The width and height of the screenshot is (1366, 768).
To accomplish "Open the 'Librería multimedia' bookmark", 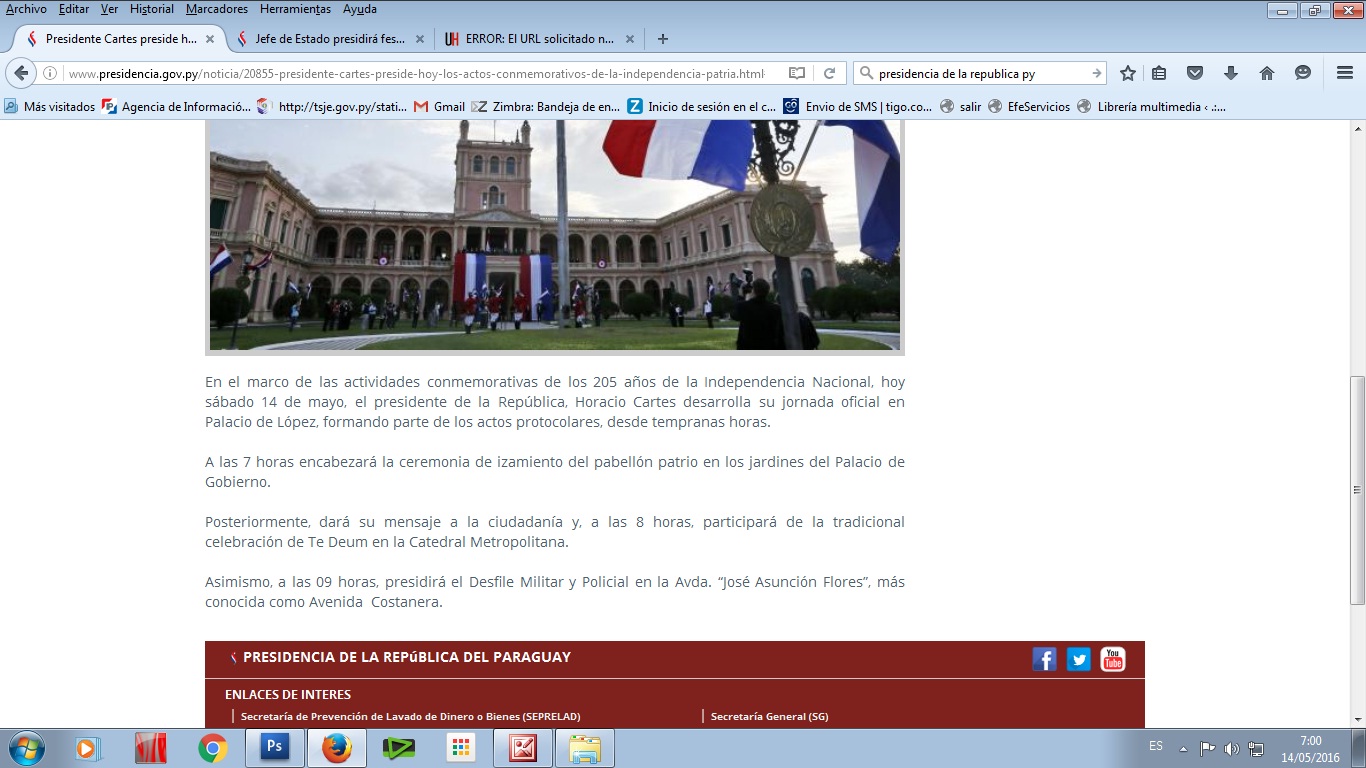I will tap(1151, 106).
